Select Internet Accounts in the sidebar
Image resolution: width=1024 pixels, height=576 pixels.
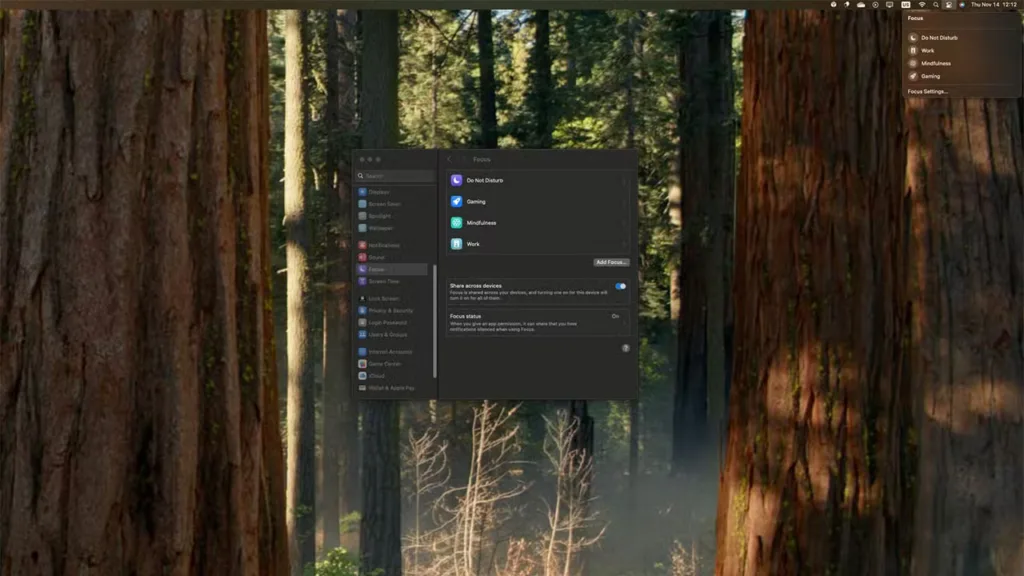pos(392,351)
